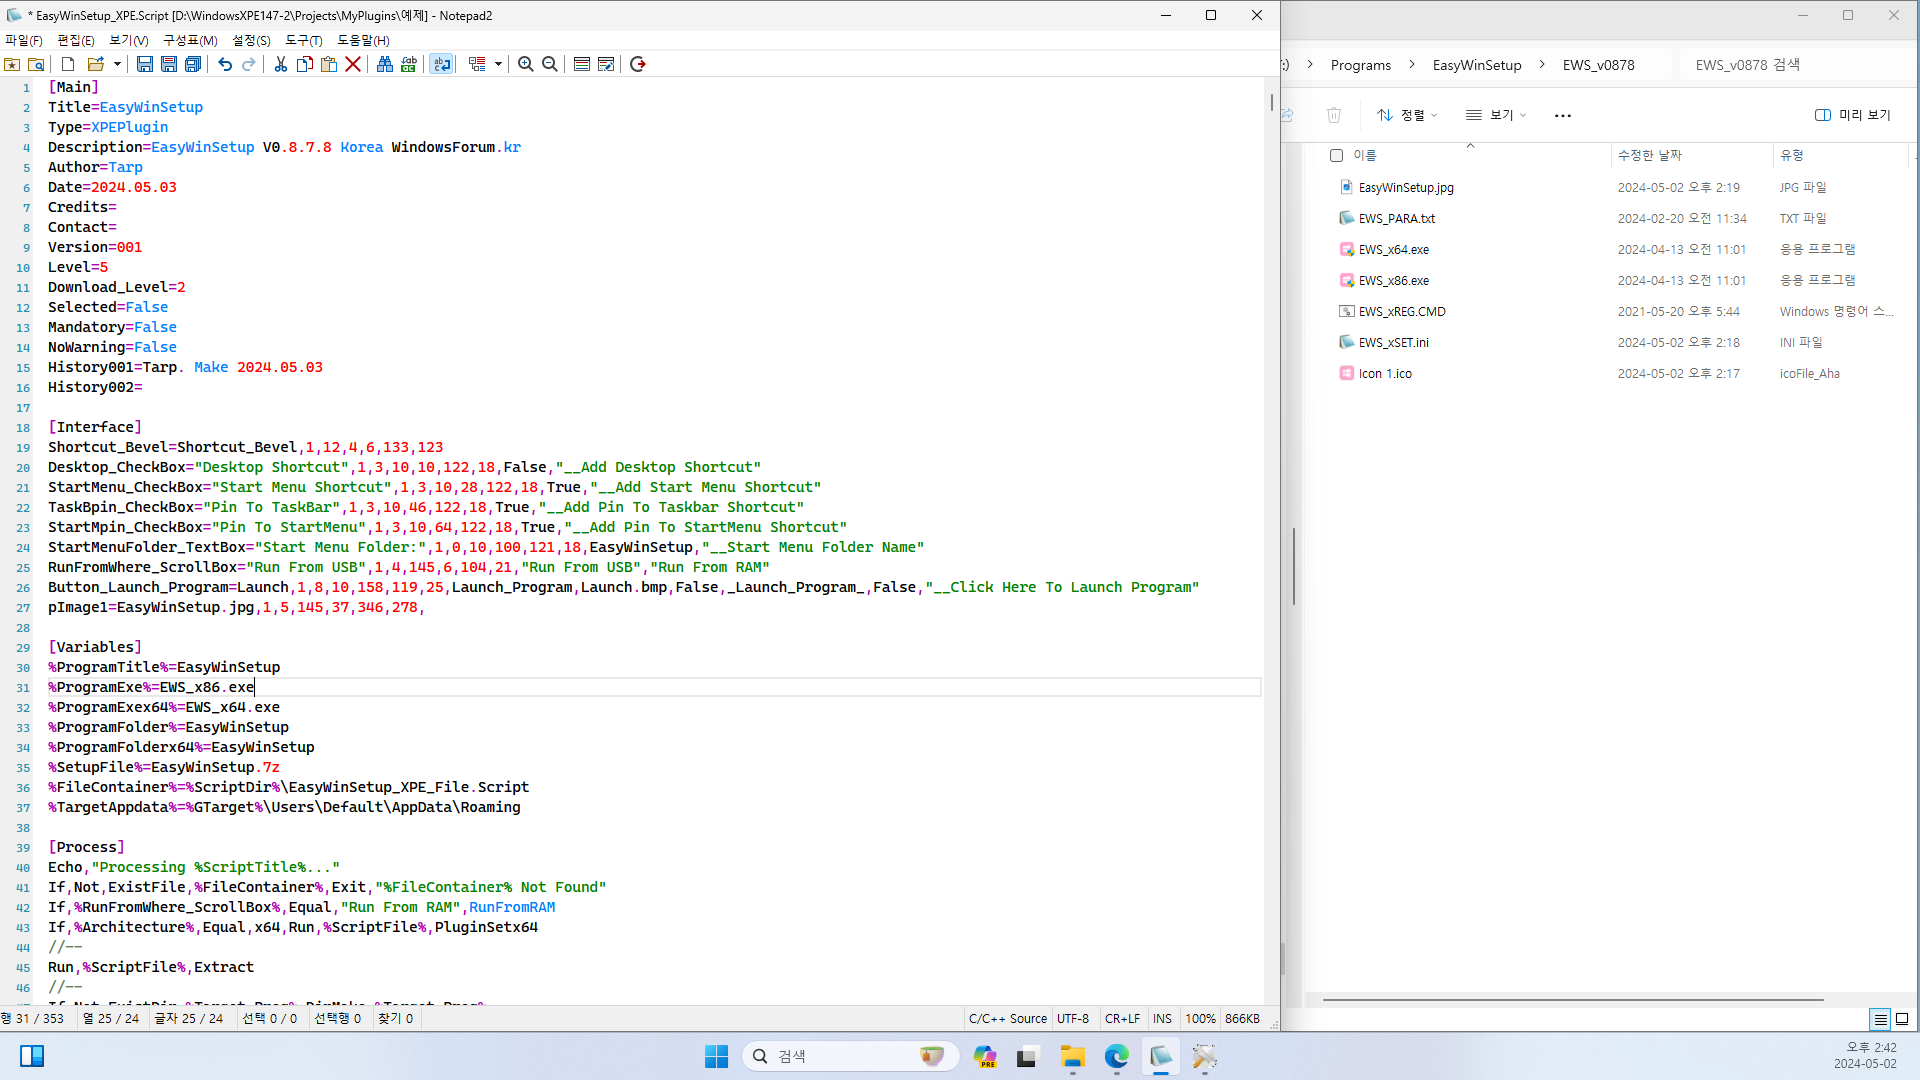Click the open file icon
Viewport: 1920px width, 1080px height.
click(x=96, y=64)
